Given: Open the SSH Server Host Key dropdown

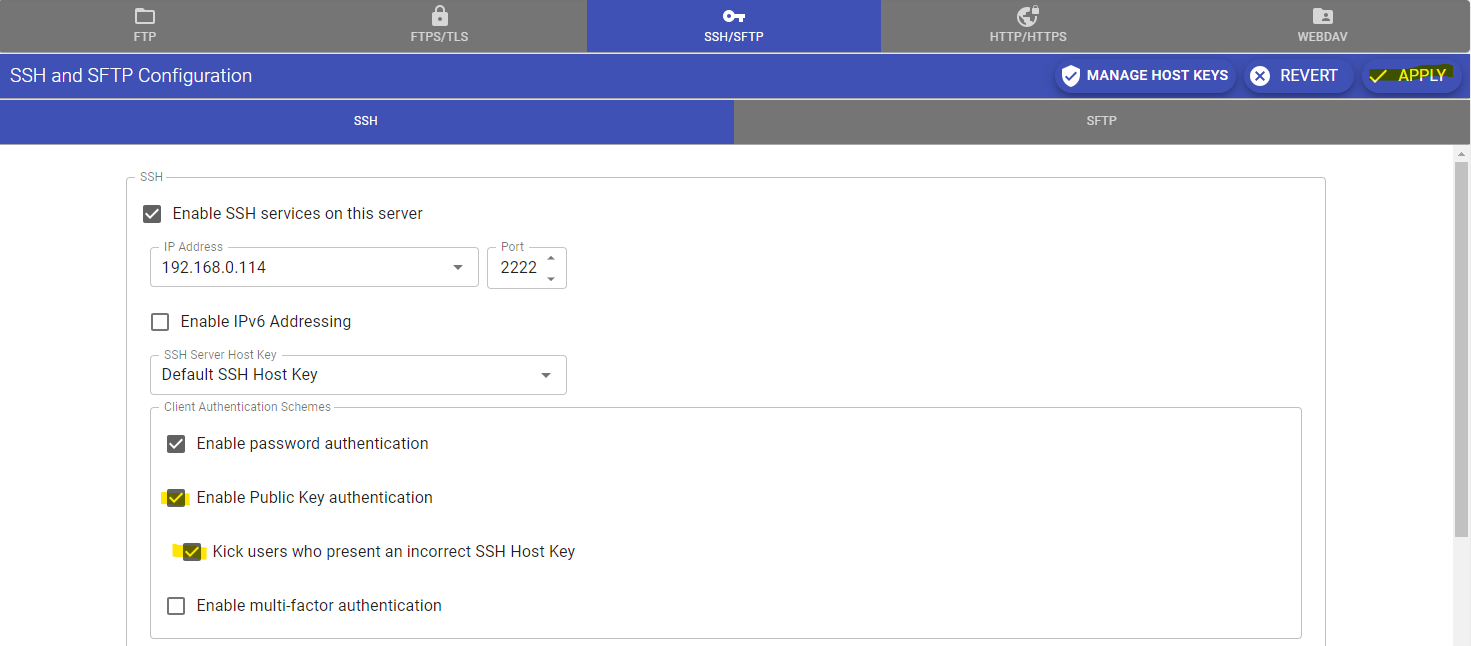Looking at the screenshot, I should (x=545, y=374).
